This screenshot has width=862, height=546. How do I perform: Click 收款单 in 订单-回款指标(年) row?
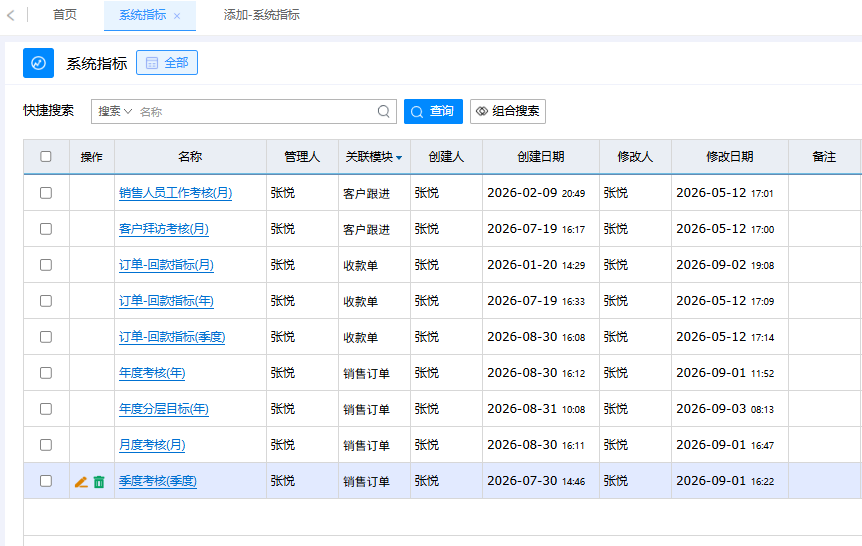(x=361, y=301)
